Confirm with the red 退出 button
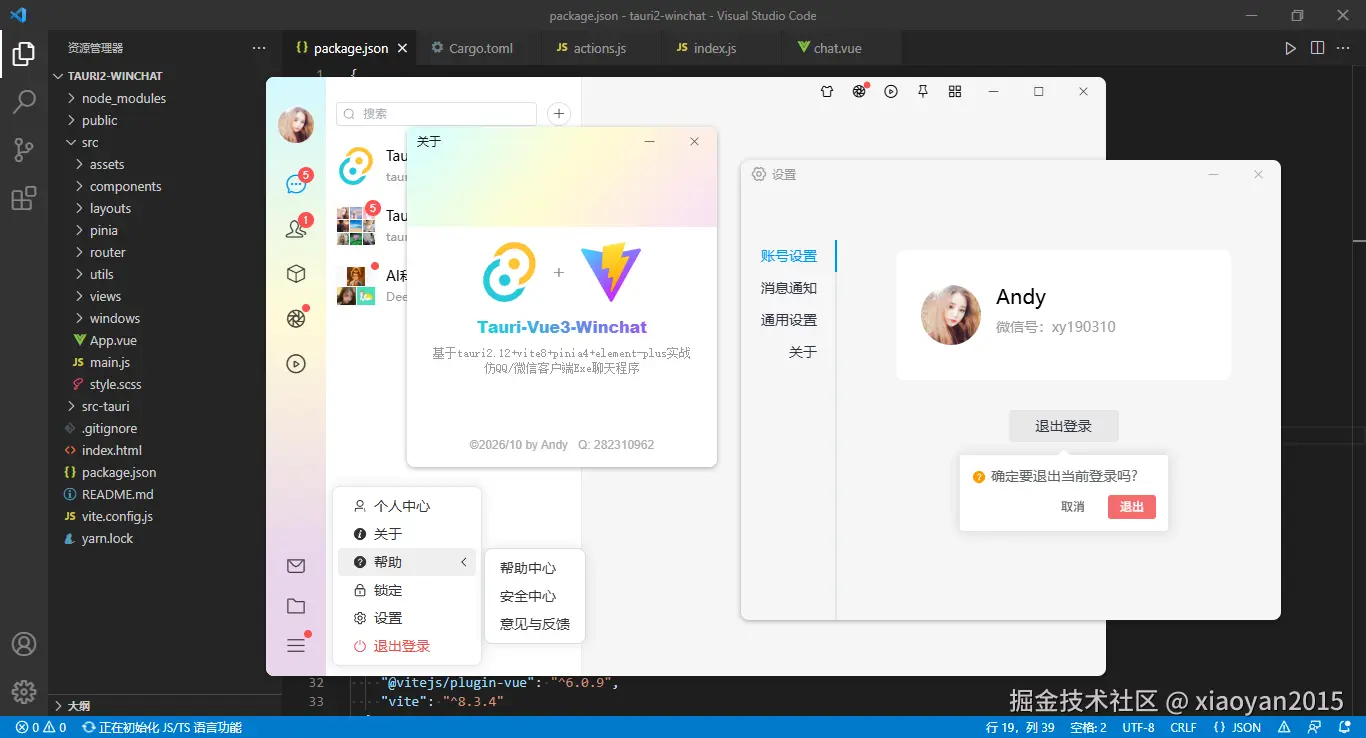 coord(1132,507)
